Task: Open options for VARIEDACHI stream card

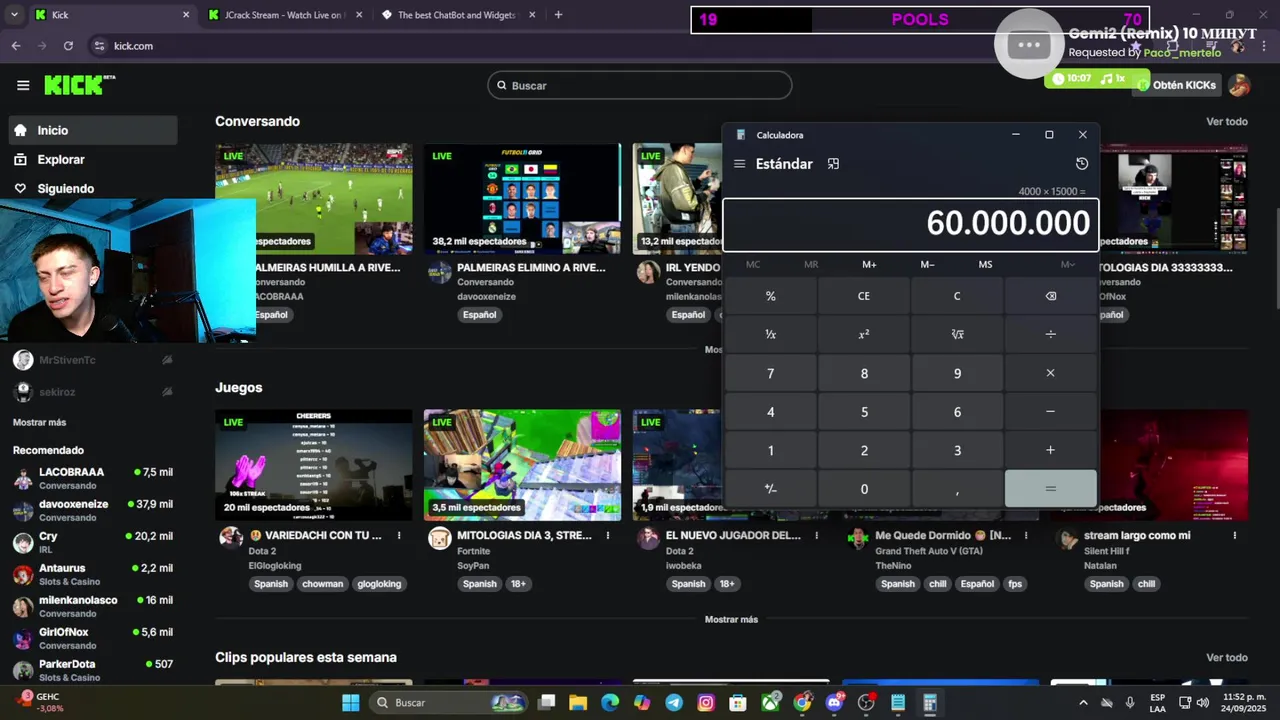Action: point(399,536)
